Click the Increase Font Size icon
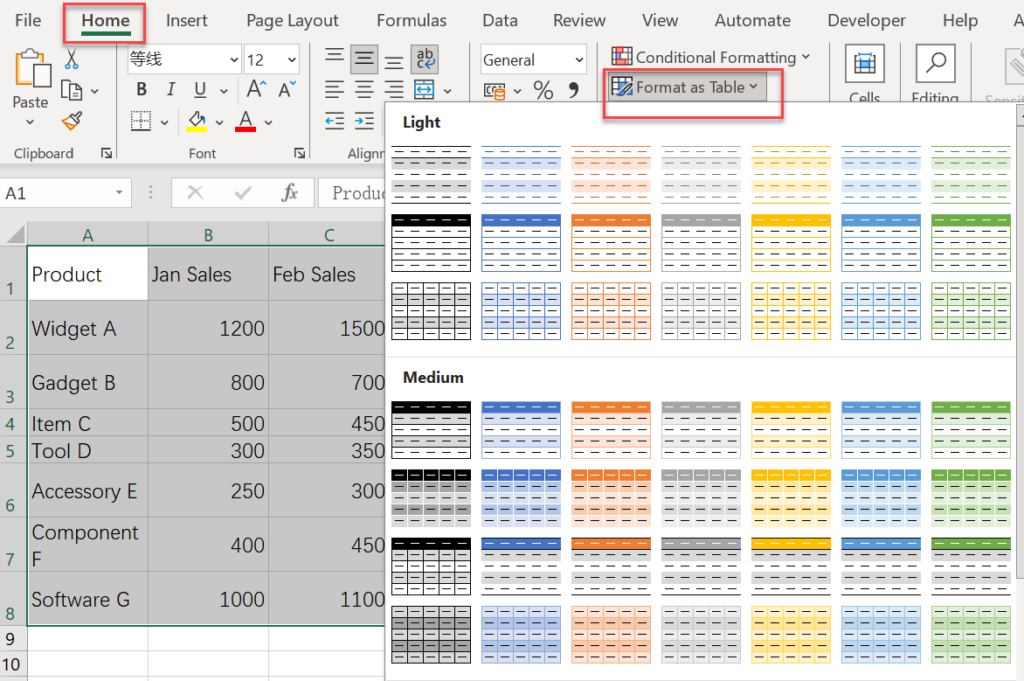Image resolution: width=1024 pixels, height=681 pixels. [x=256, y=88]
